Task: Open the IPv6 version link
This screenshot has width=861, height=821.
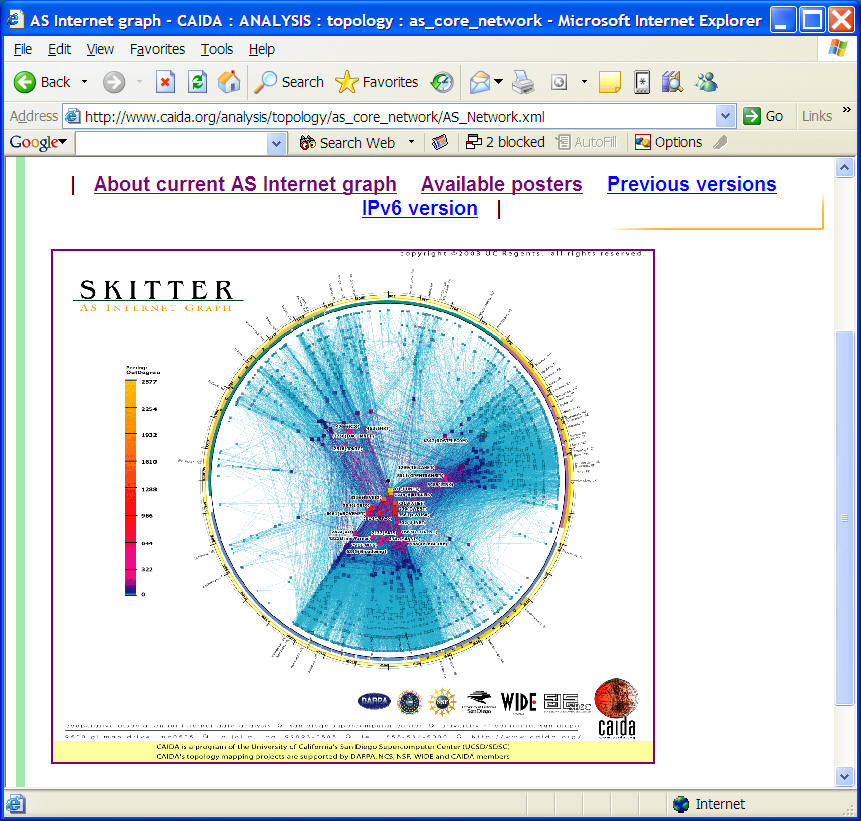Action: 420,209
